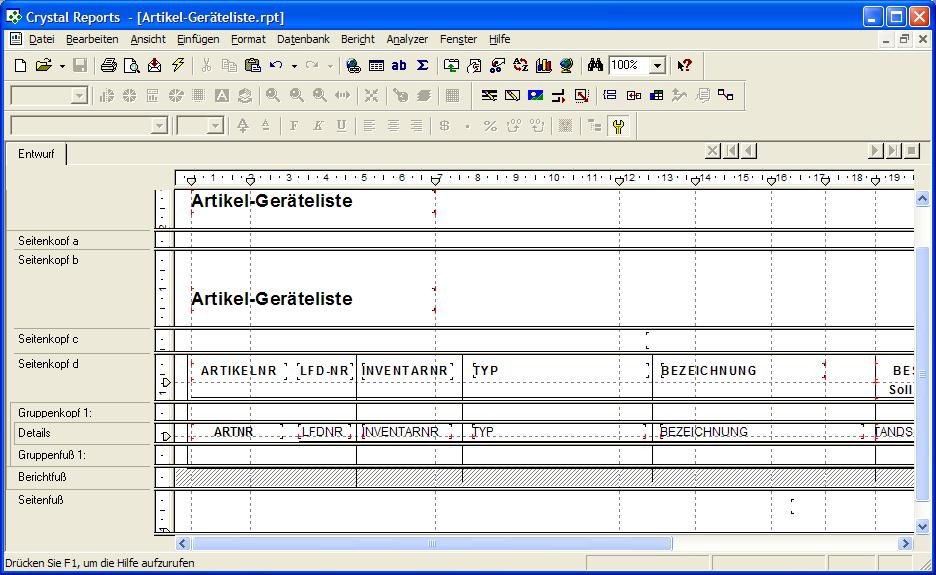Viewport: 936px width, 575px height.
Task: Select the ARTIKELNR heading text
Action: 239,371
